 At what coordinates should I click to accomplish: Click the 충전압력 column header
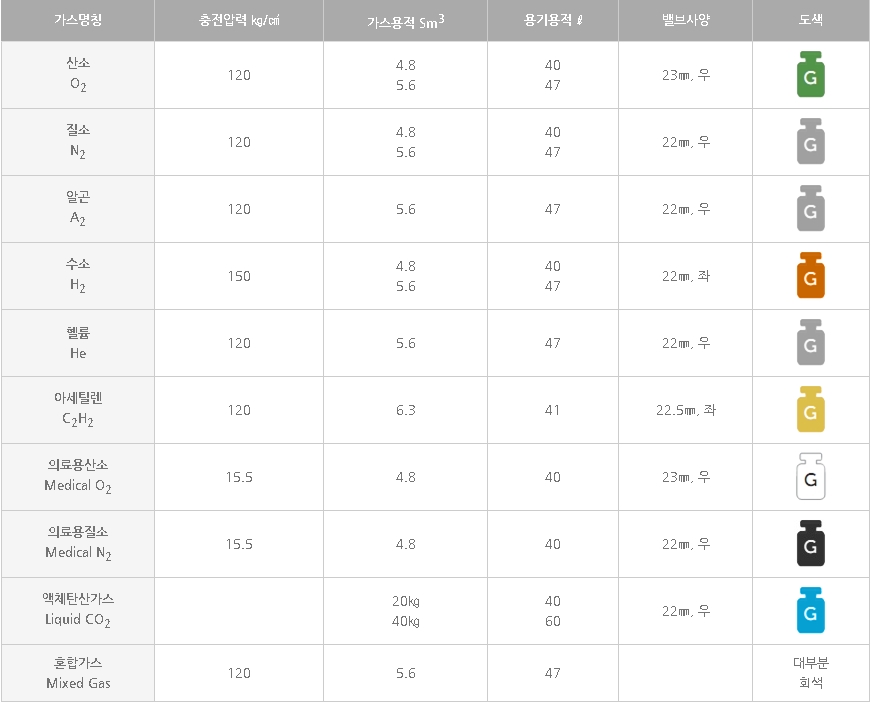coord(239,20)
